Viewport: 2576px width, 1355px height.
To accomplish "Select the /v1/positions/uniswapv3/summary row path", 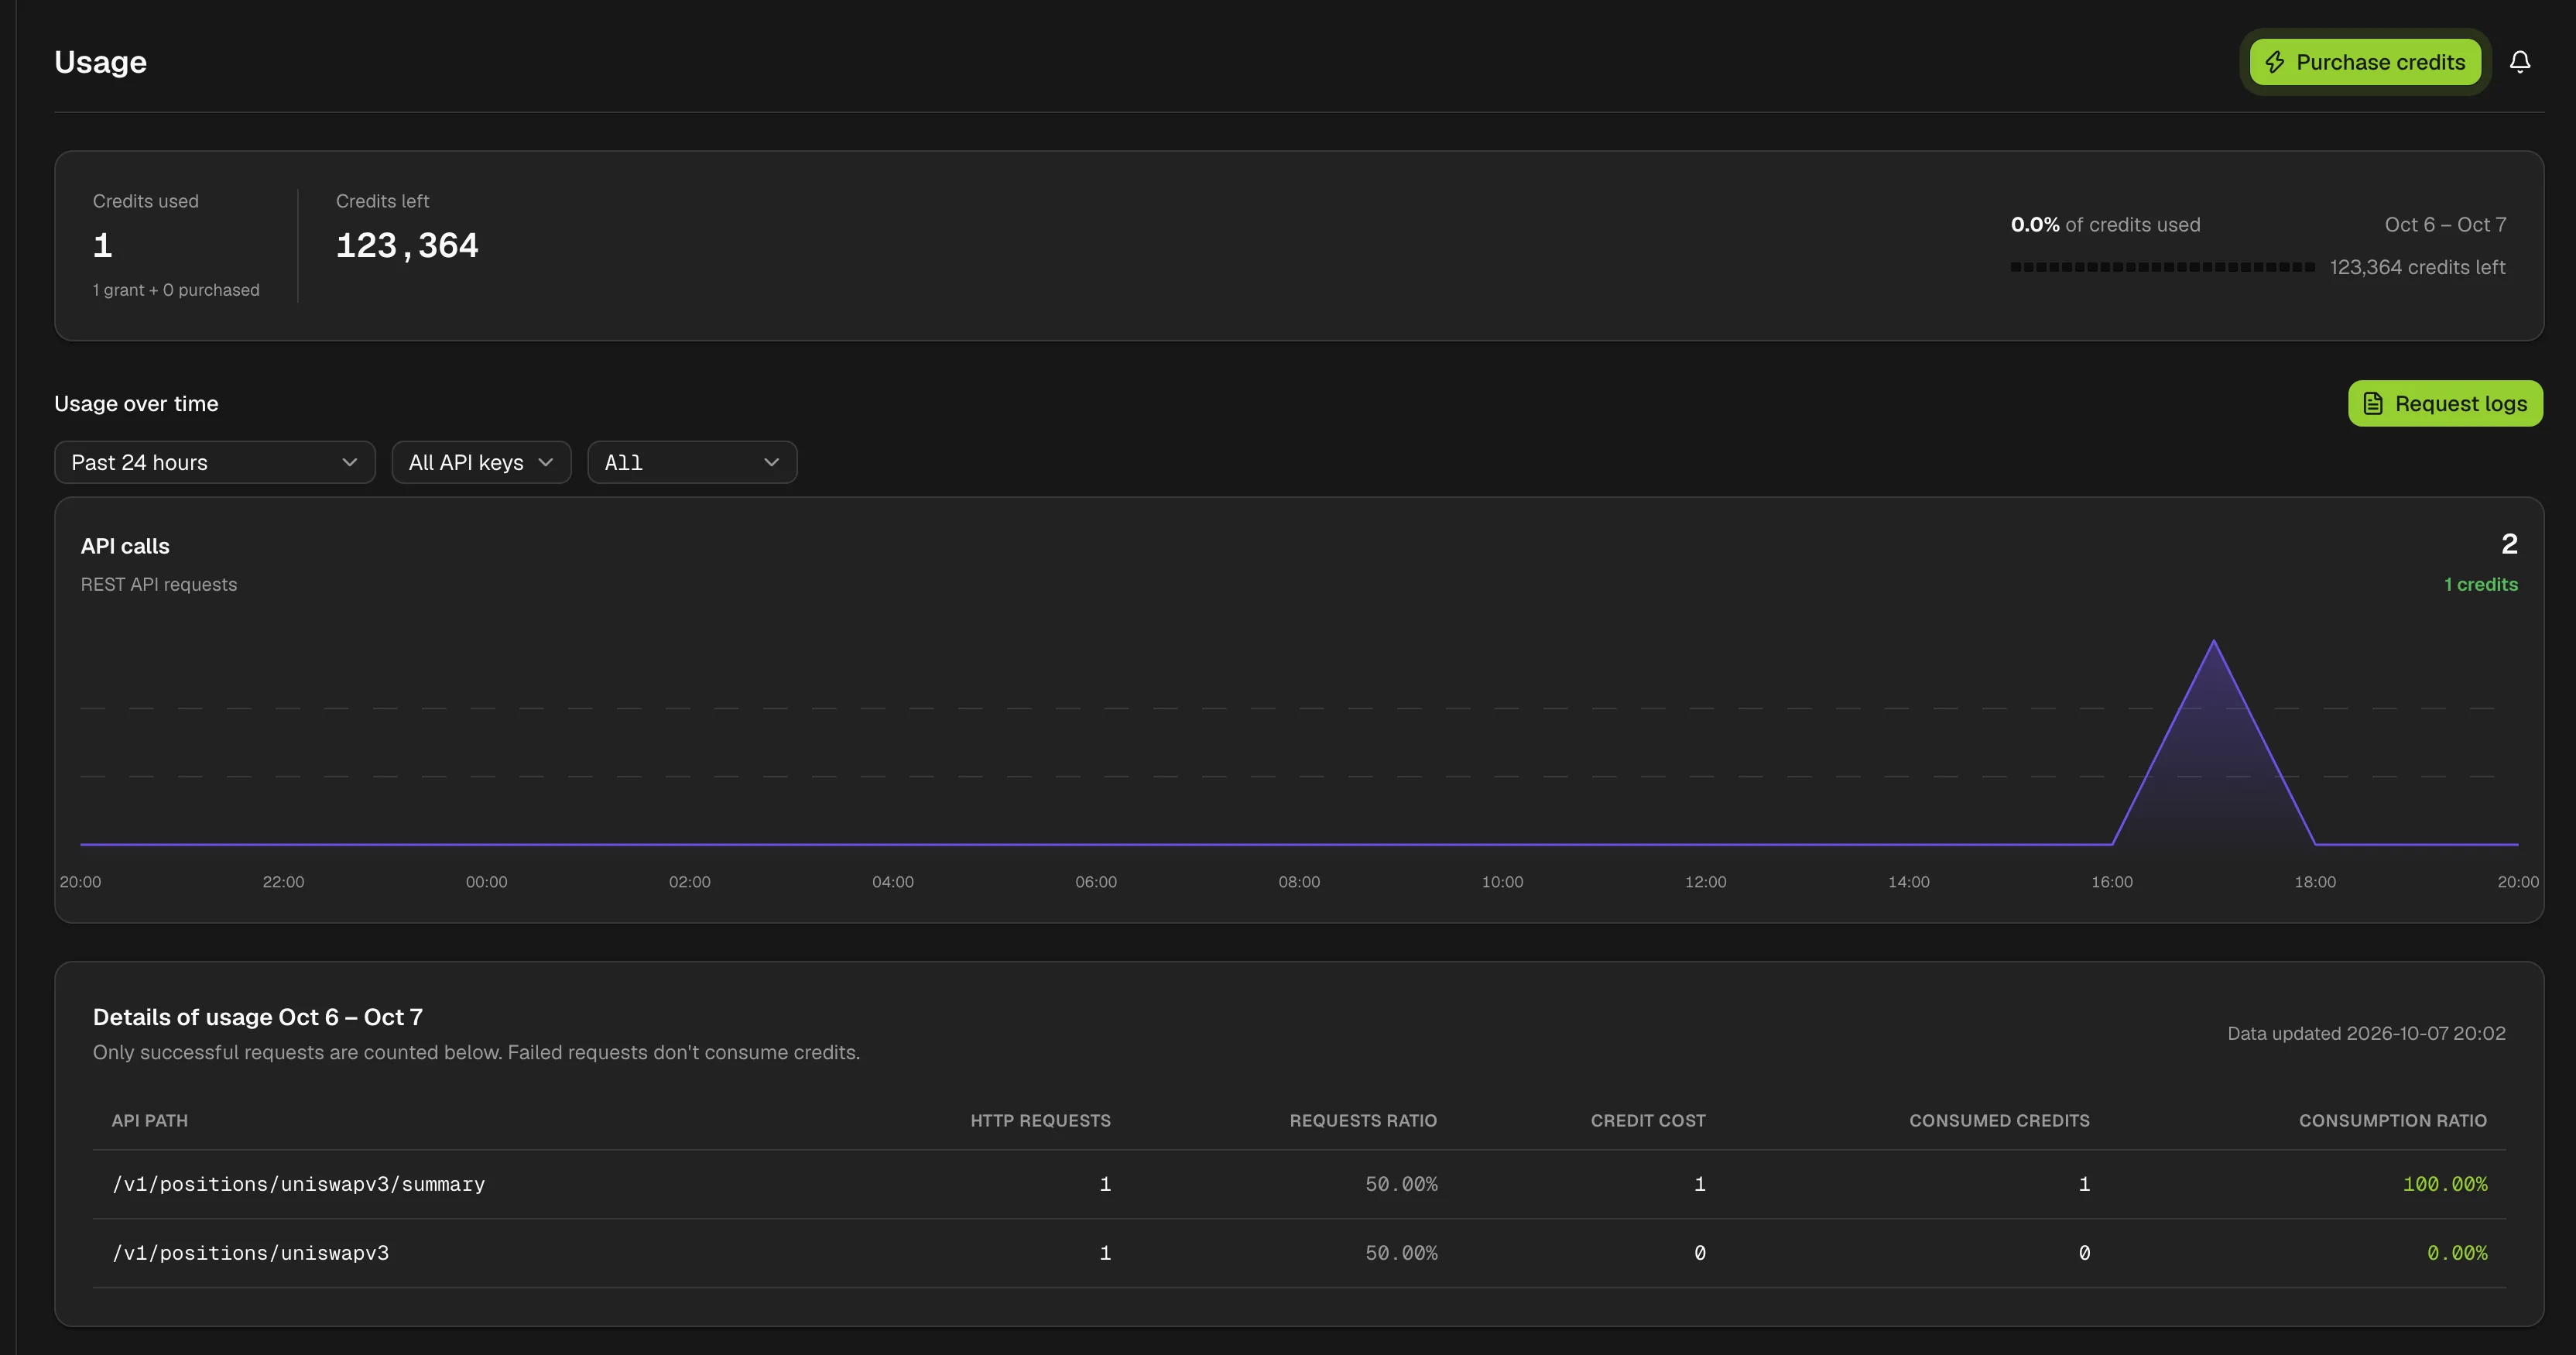I will tap(298, 1184).
